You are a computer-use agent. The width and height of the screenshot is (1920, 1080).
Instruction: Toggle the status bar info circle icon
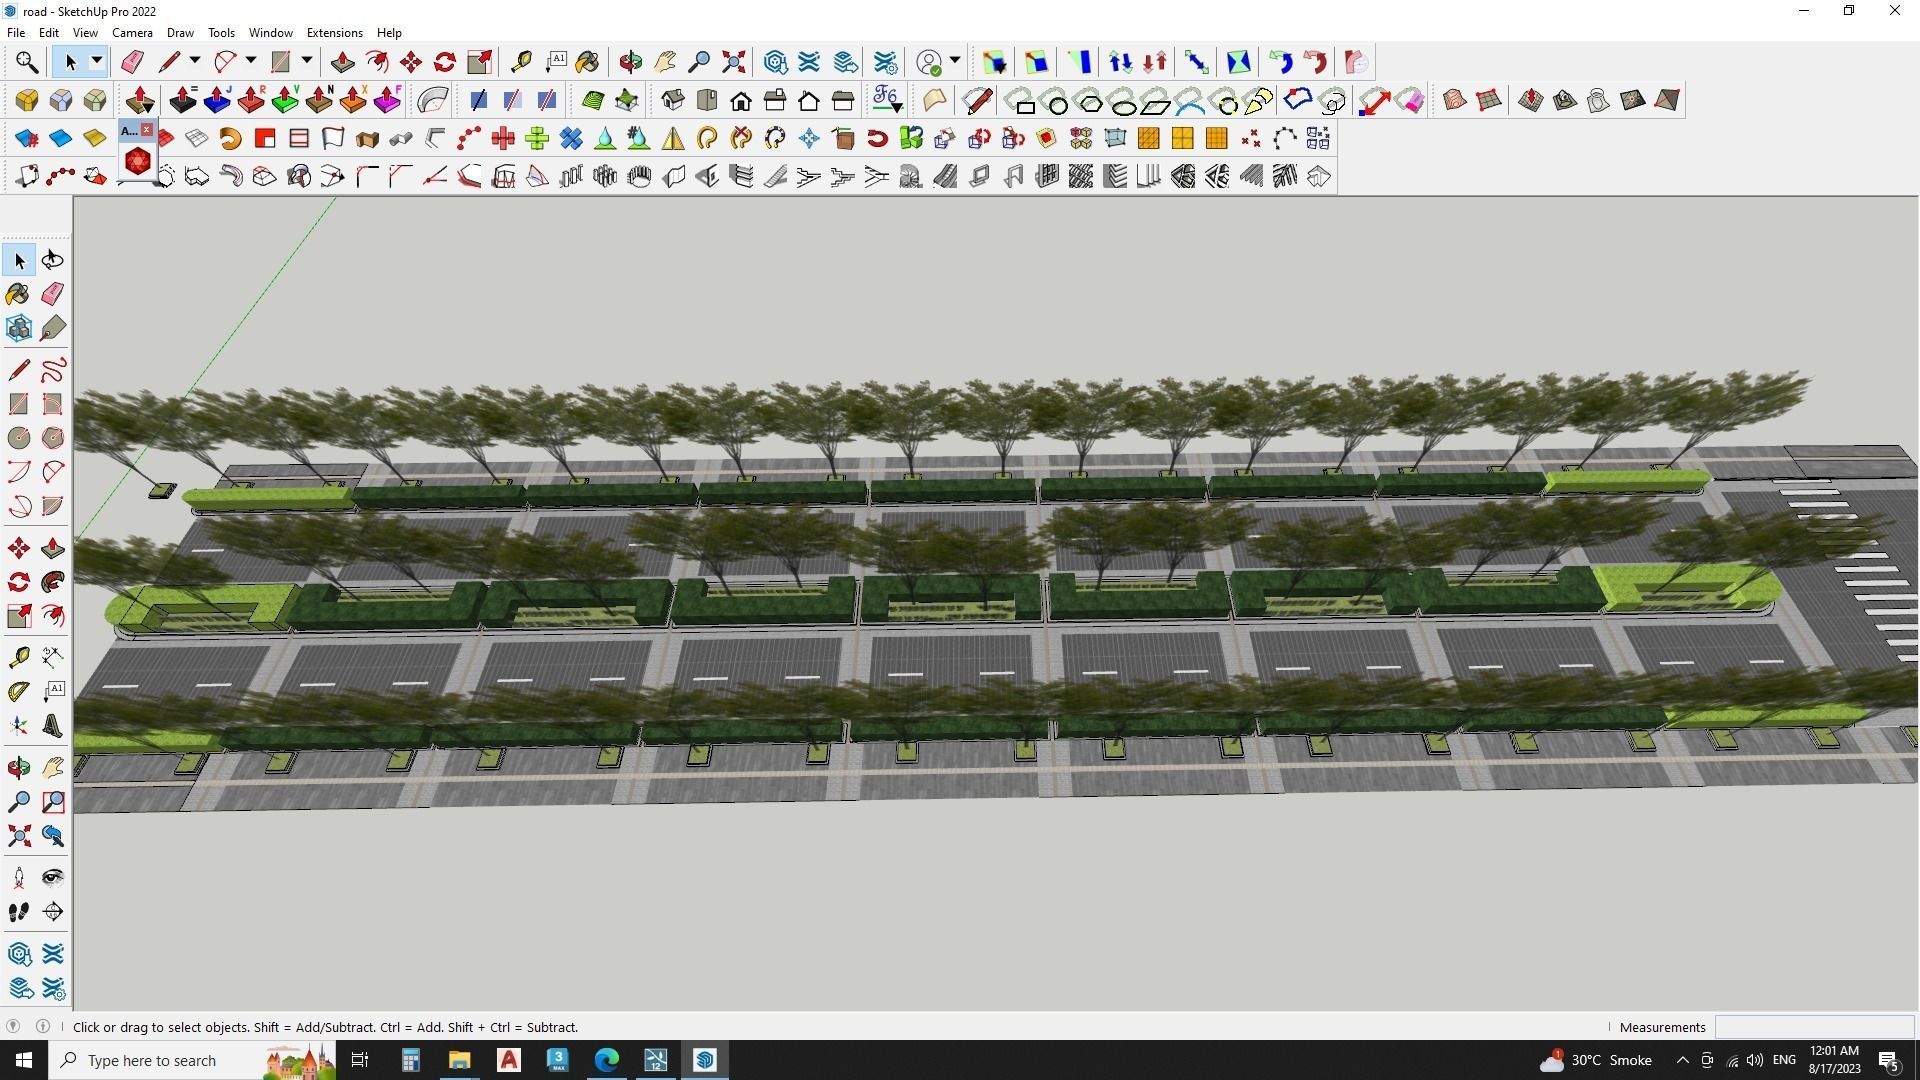(x=43, y=1027)
